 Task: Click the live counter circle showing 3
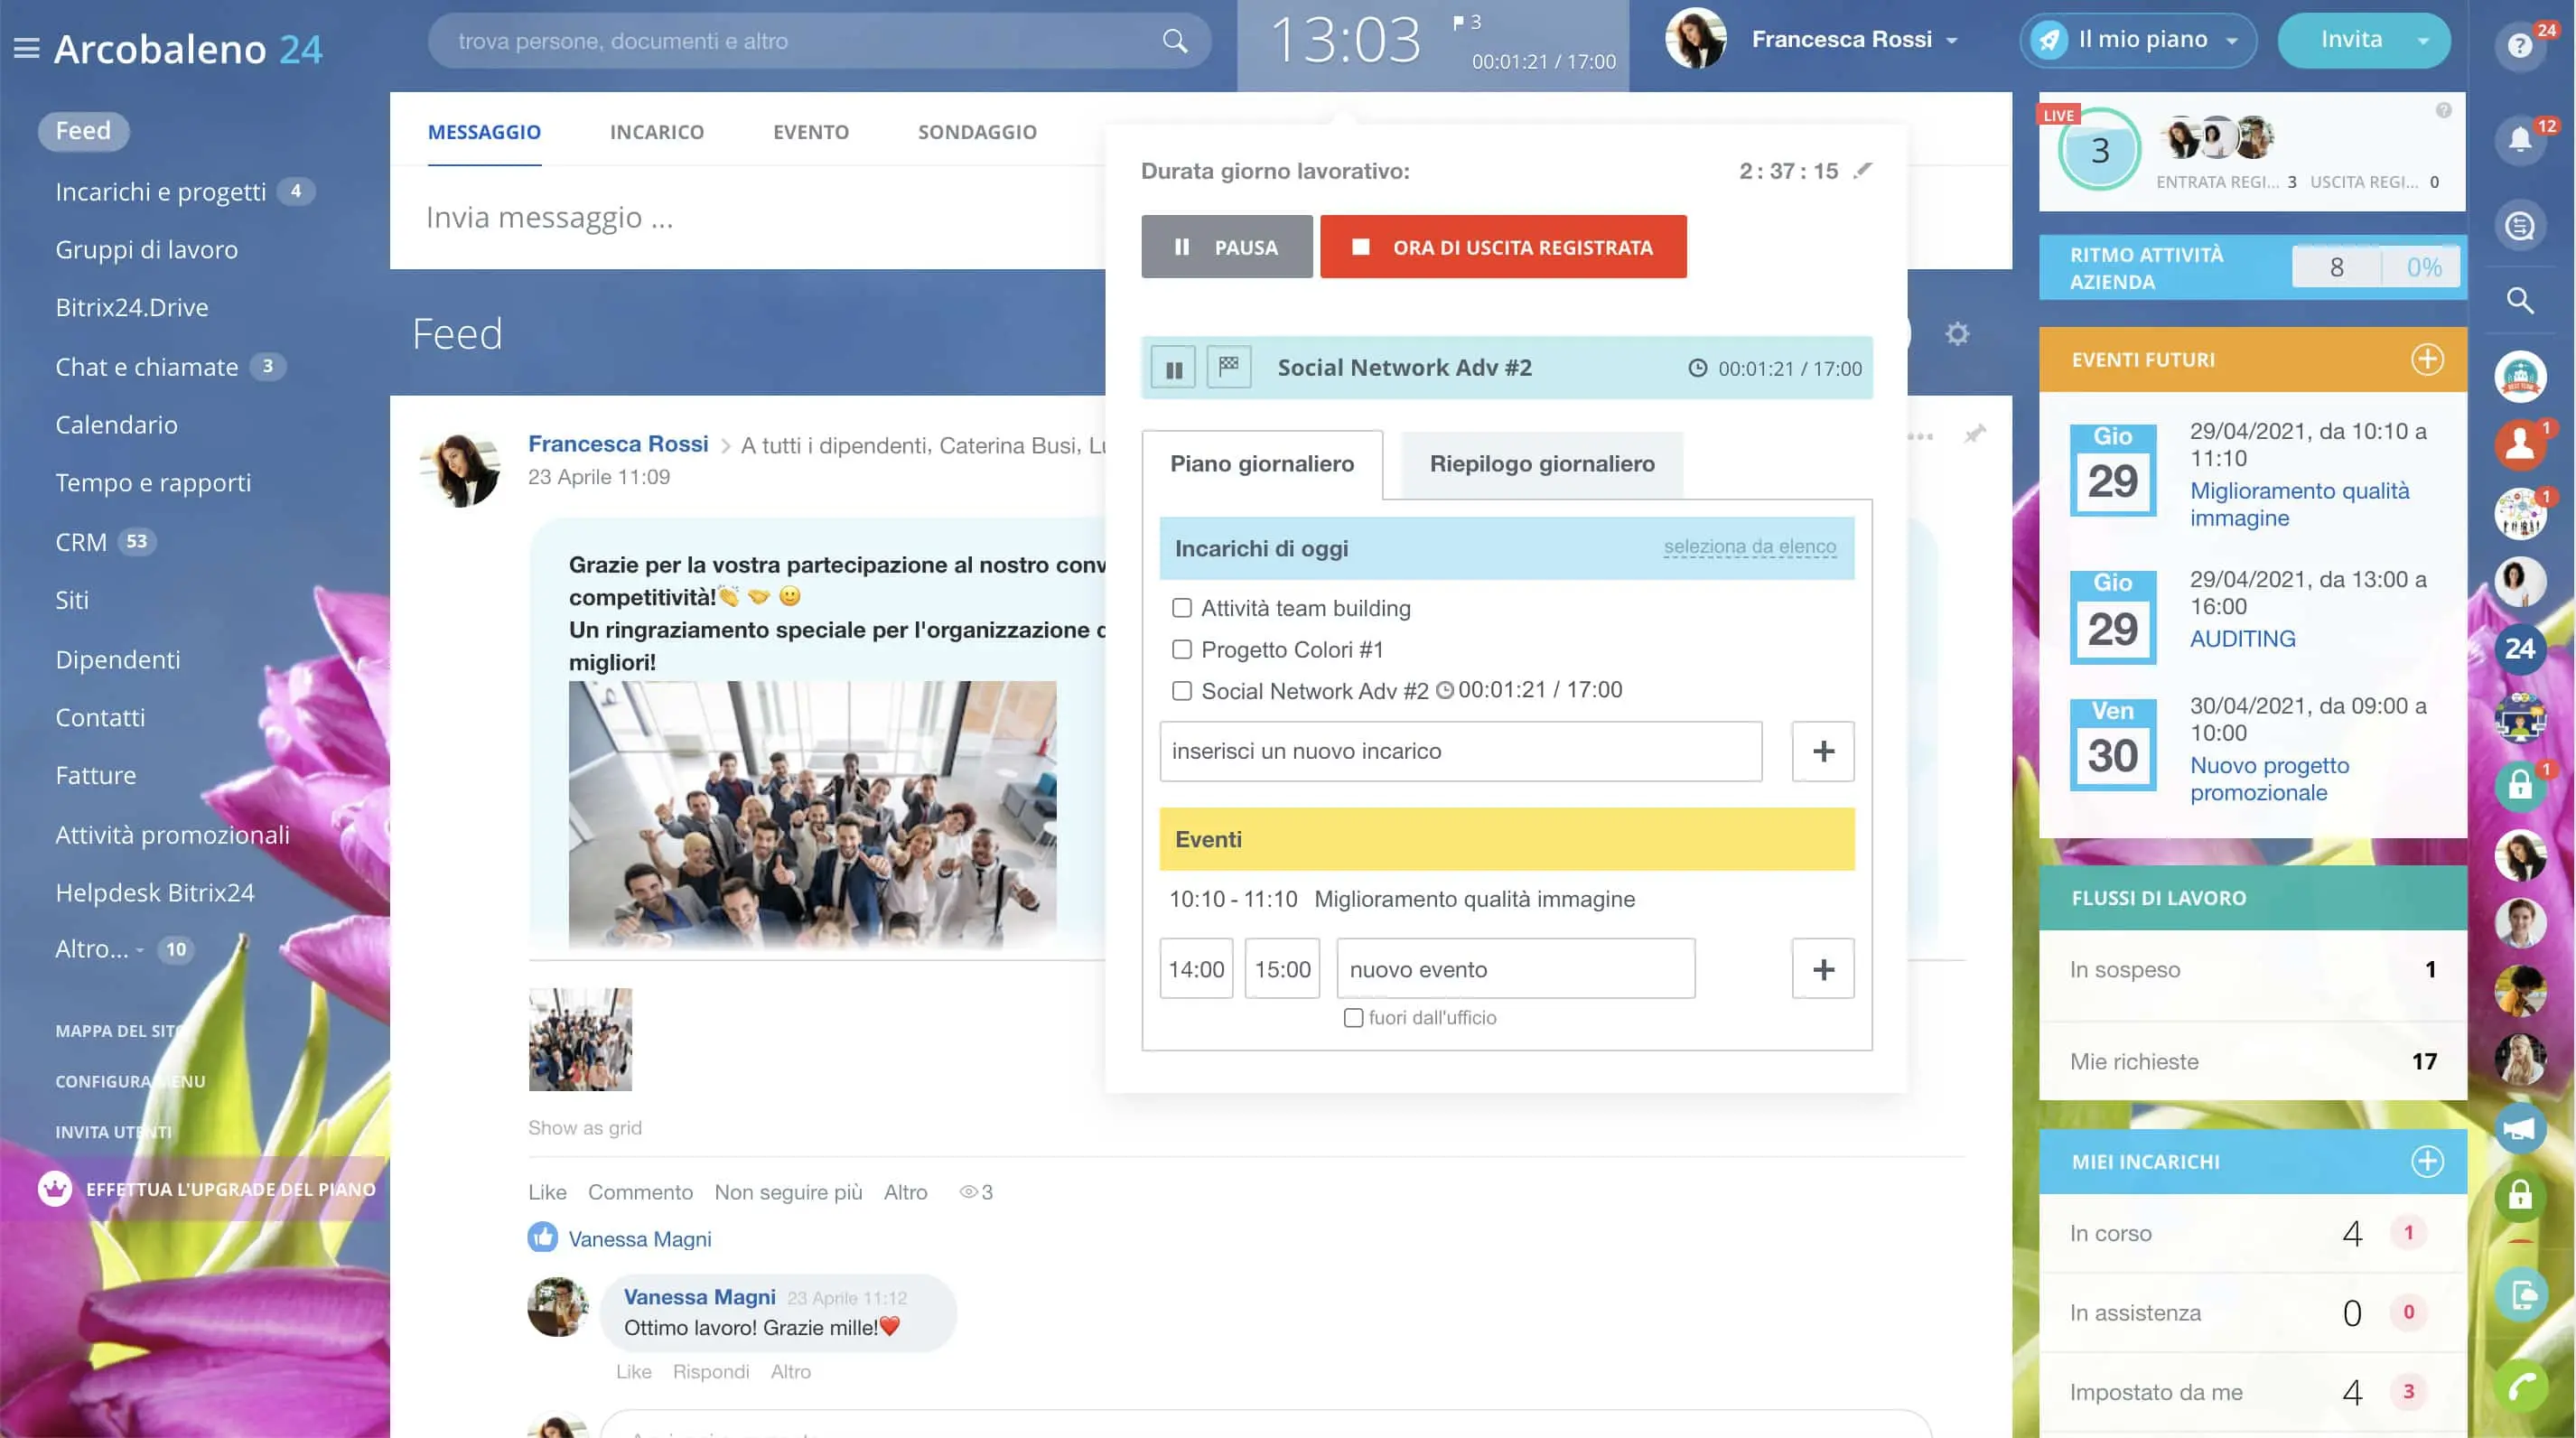click(2099, 150)
